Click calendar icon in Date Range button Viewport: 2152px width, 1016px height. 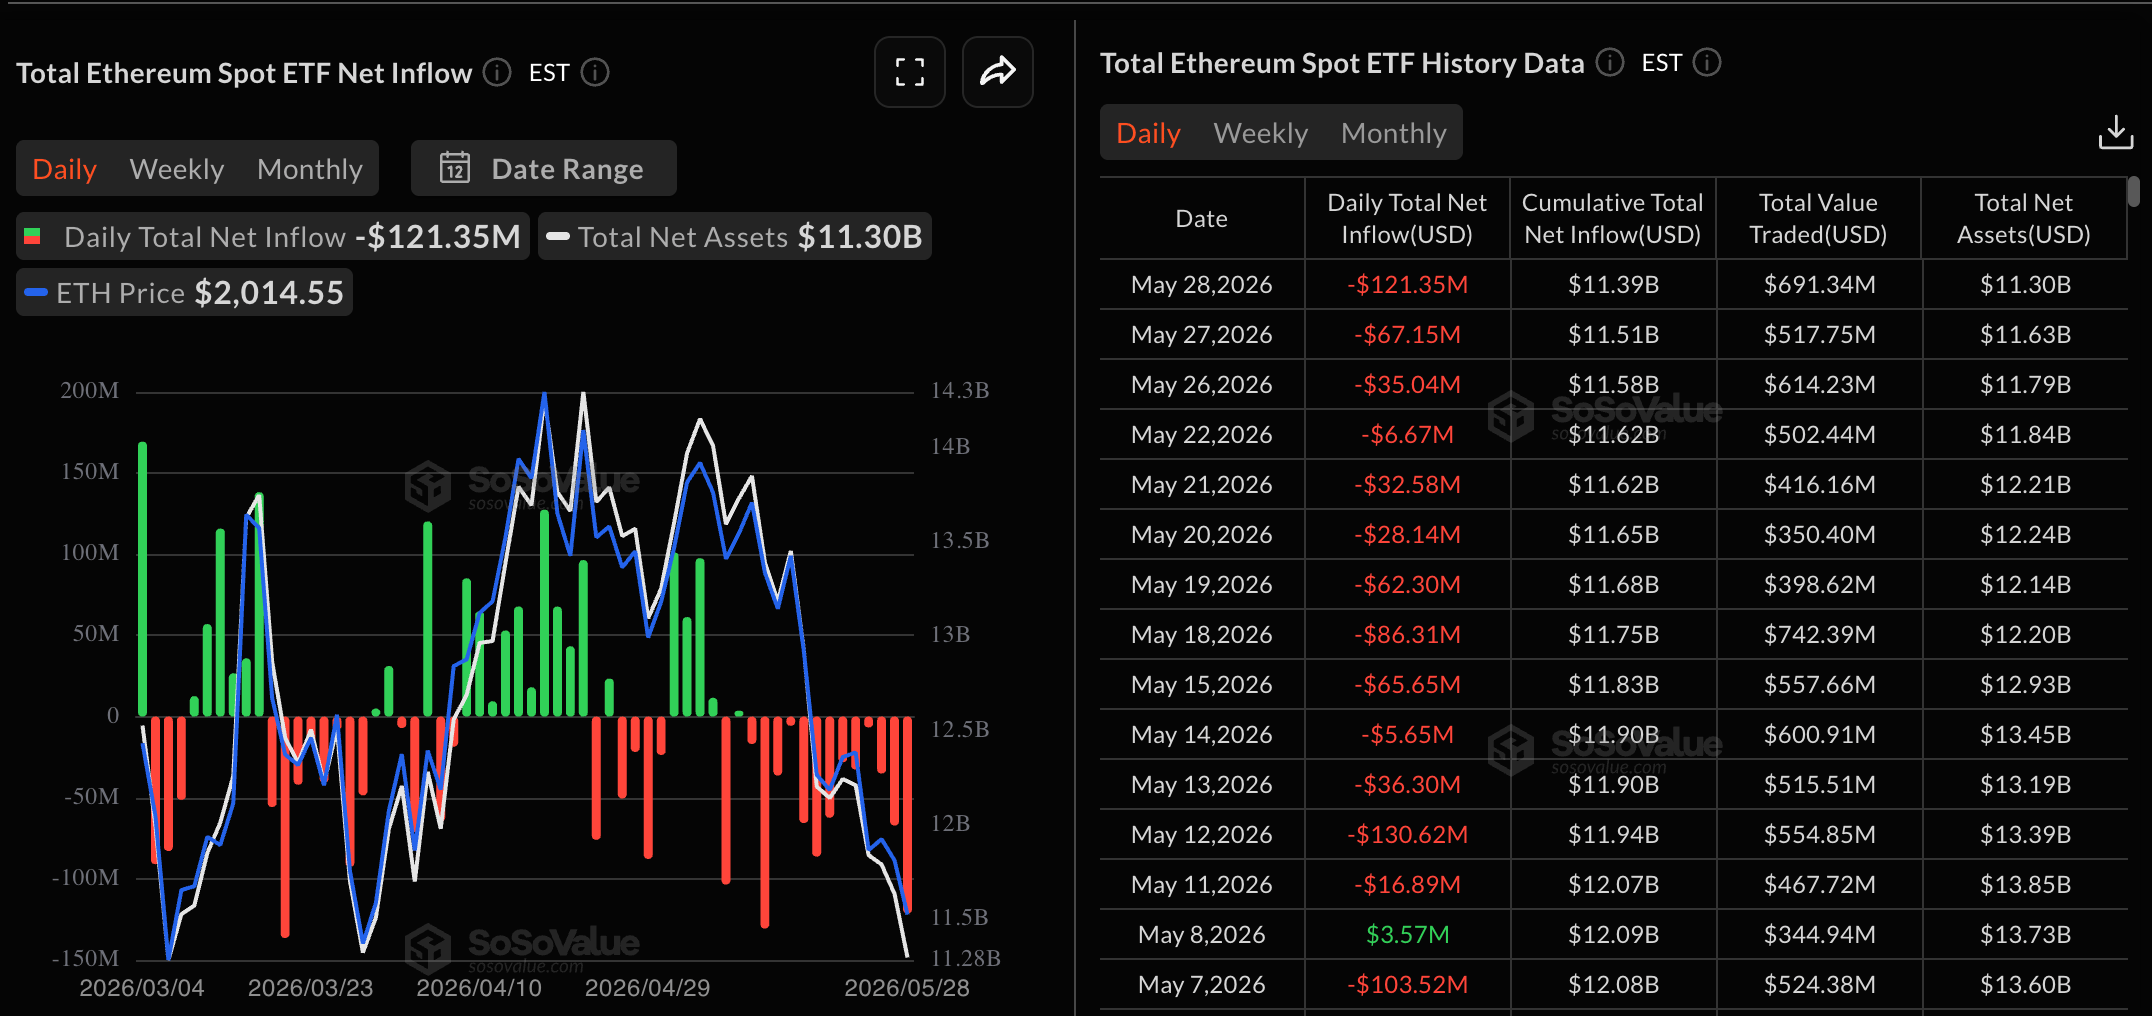[x=455, y=168]
